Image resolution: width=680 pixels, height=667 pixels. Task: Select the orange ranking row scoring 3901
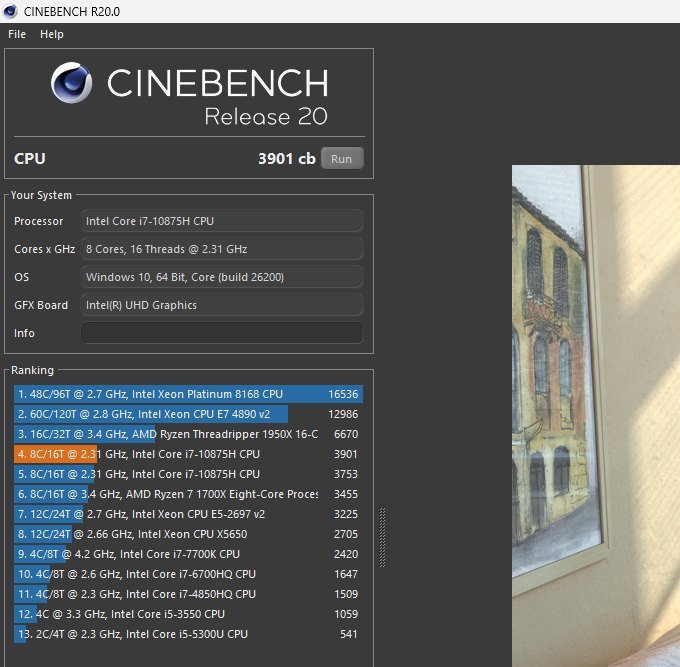tap(188, 454)
